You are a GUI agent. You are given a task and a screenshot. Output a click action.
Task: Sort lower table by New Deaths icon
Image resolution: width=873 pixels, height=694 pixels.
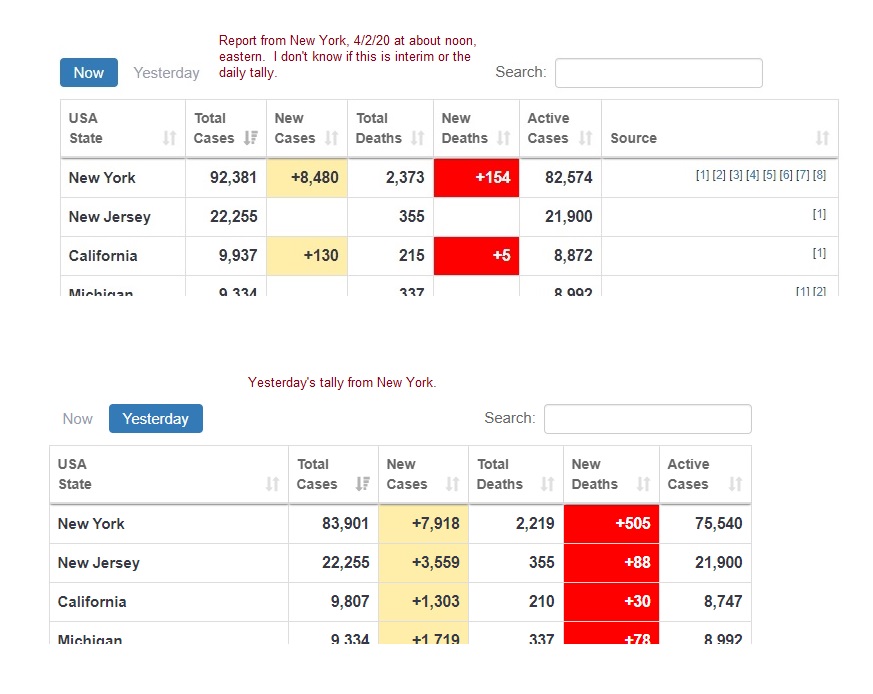pyautogui.click(x=643, y=483)
